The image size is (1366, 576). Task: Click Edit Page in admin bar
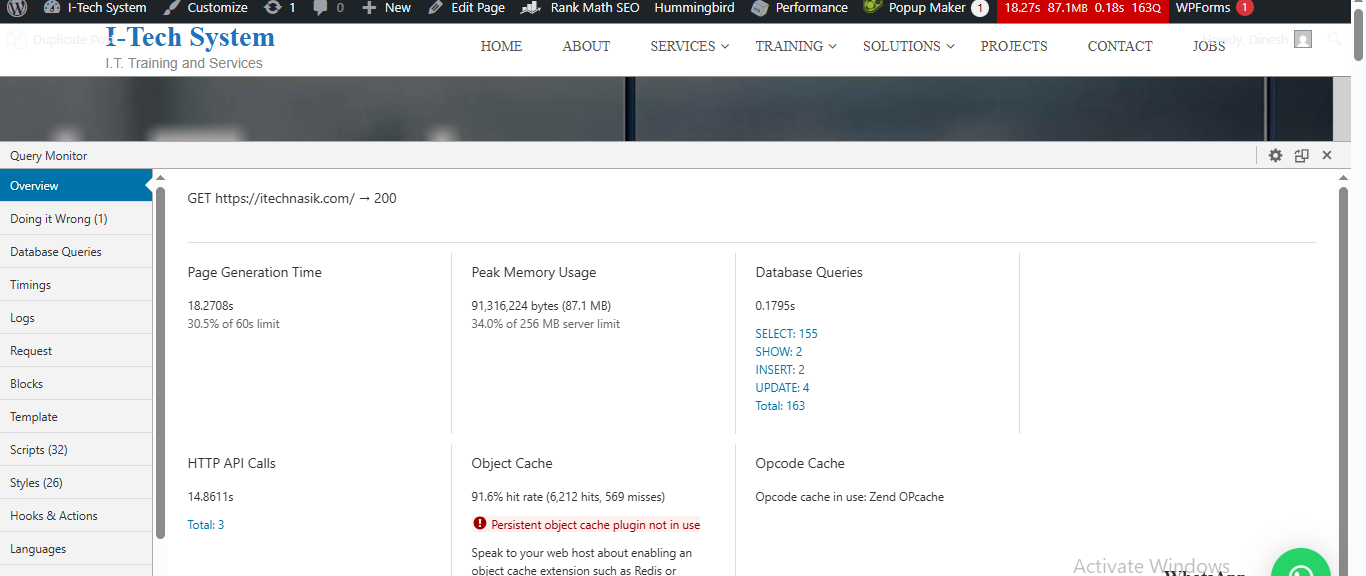click(466, 8)
